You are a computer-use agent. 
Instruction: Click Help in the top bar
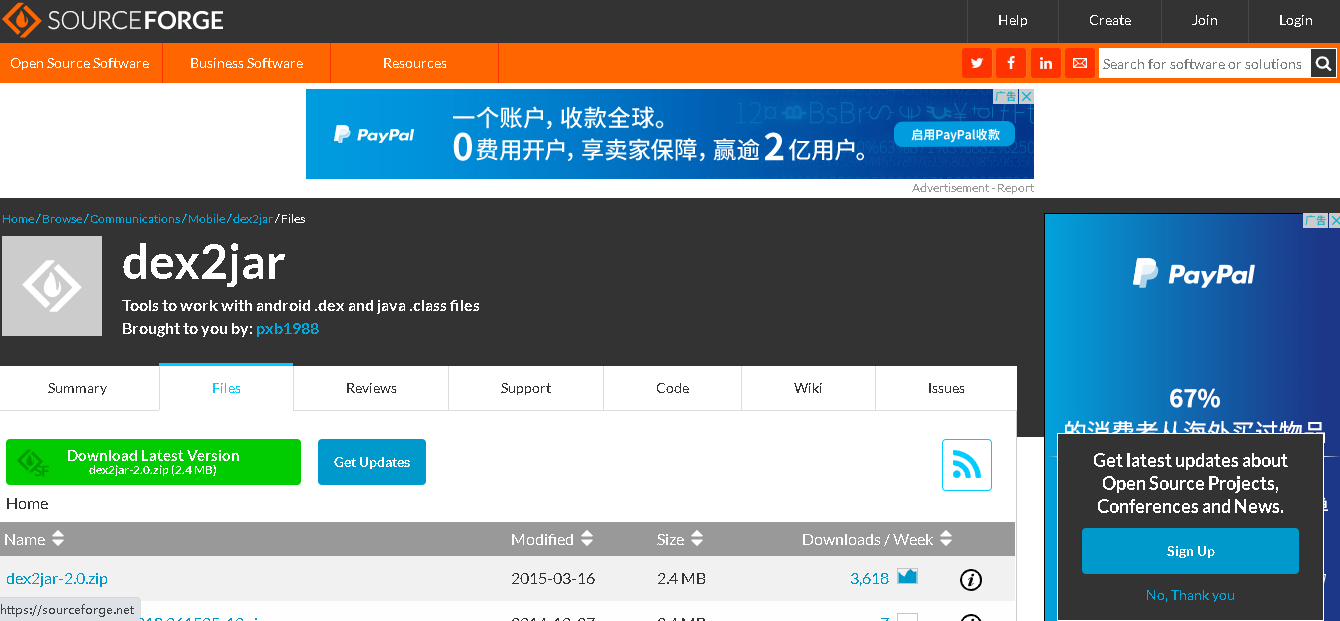(1012, 20)
